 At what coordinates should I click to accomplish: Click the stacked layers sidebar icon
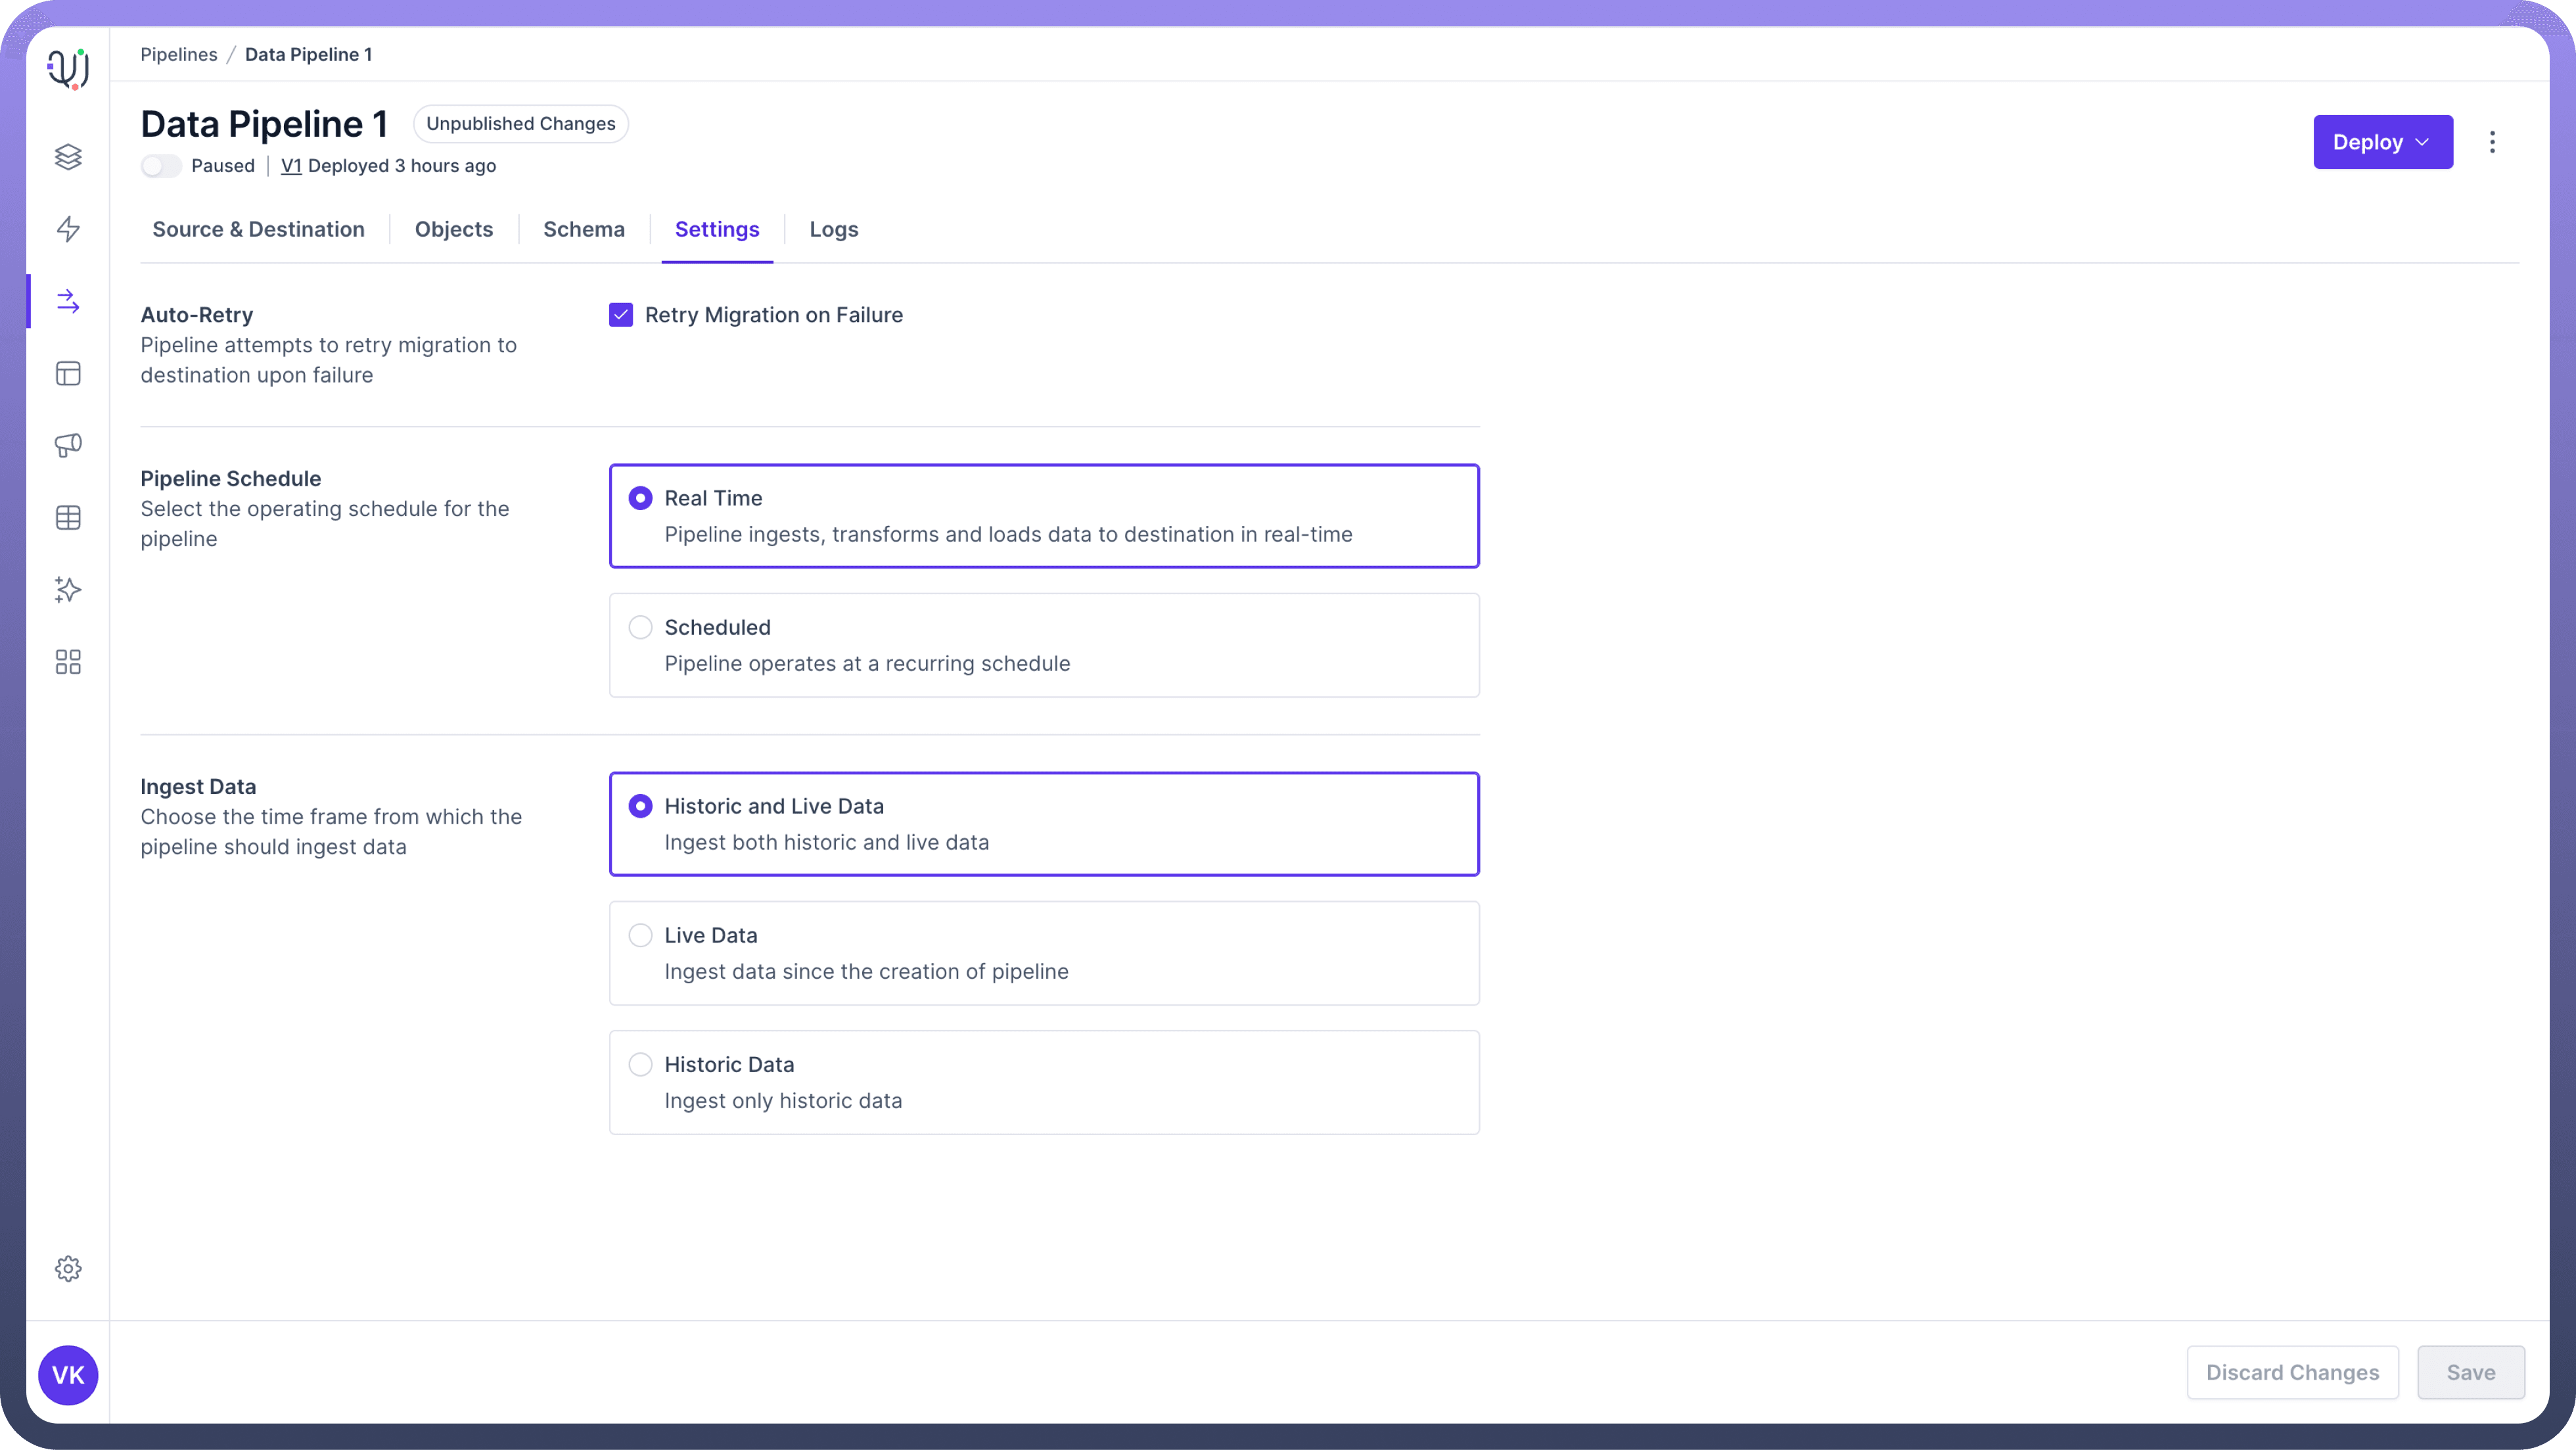click(68, 157)
